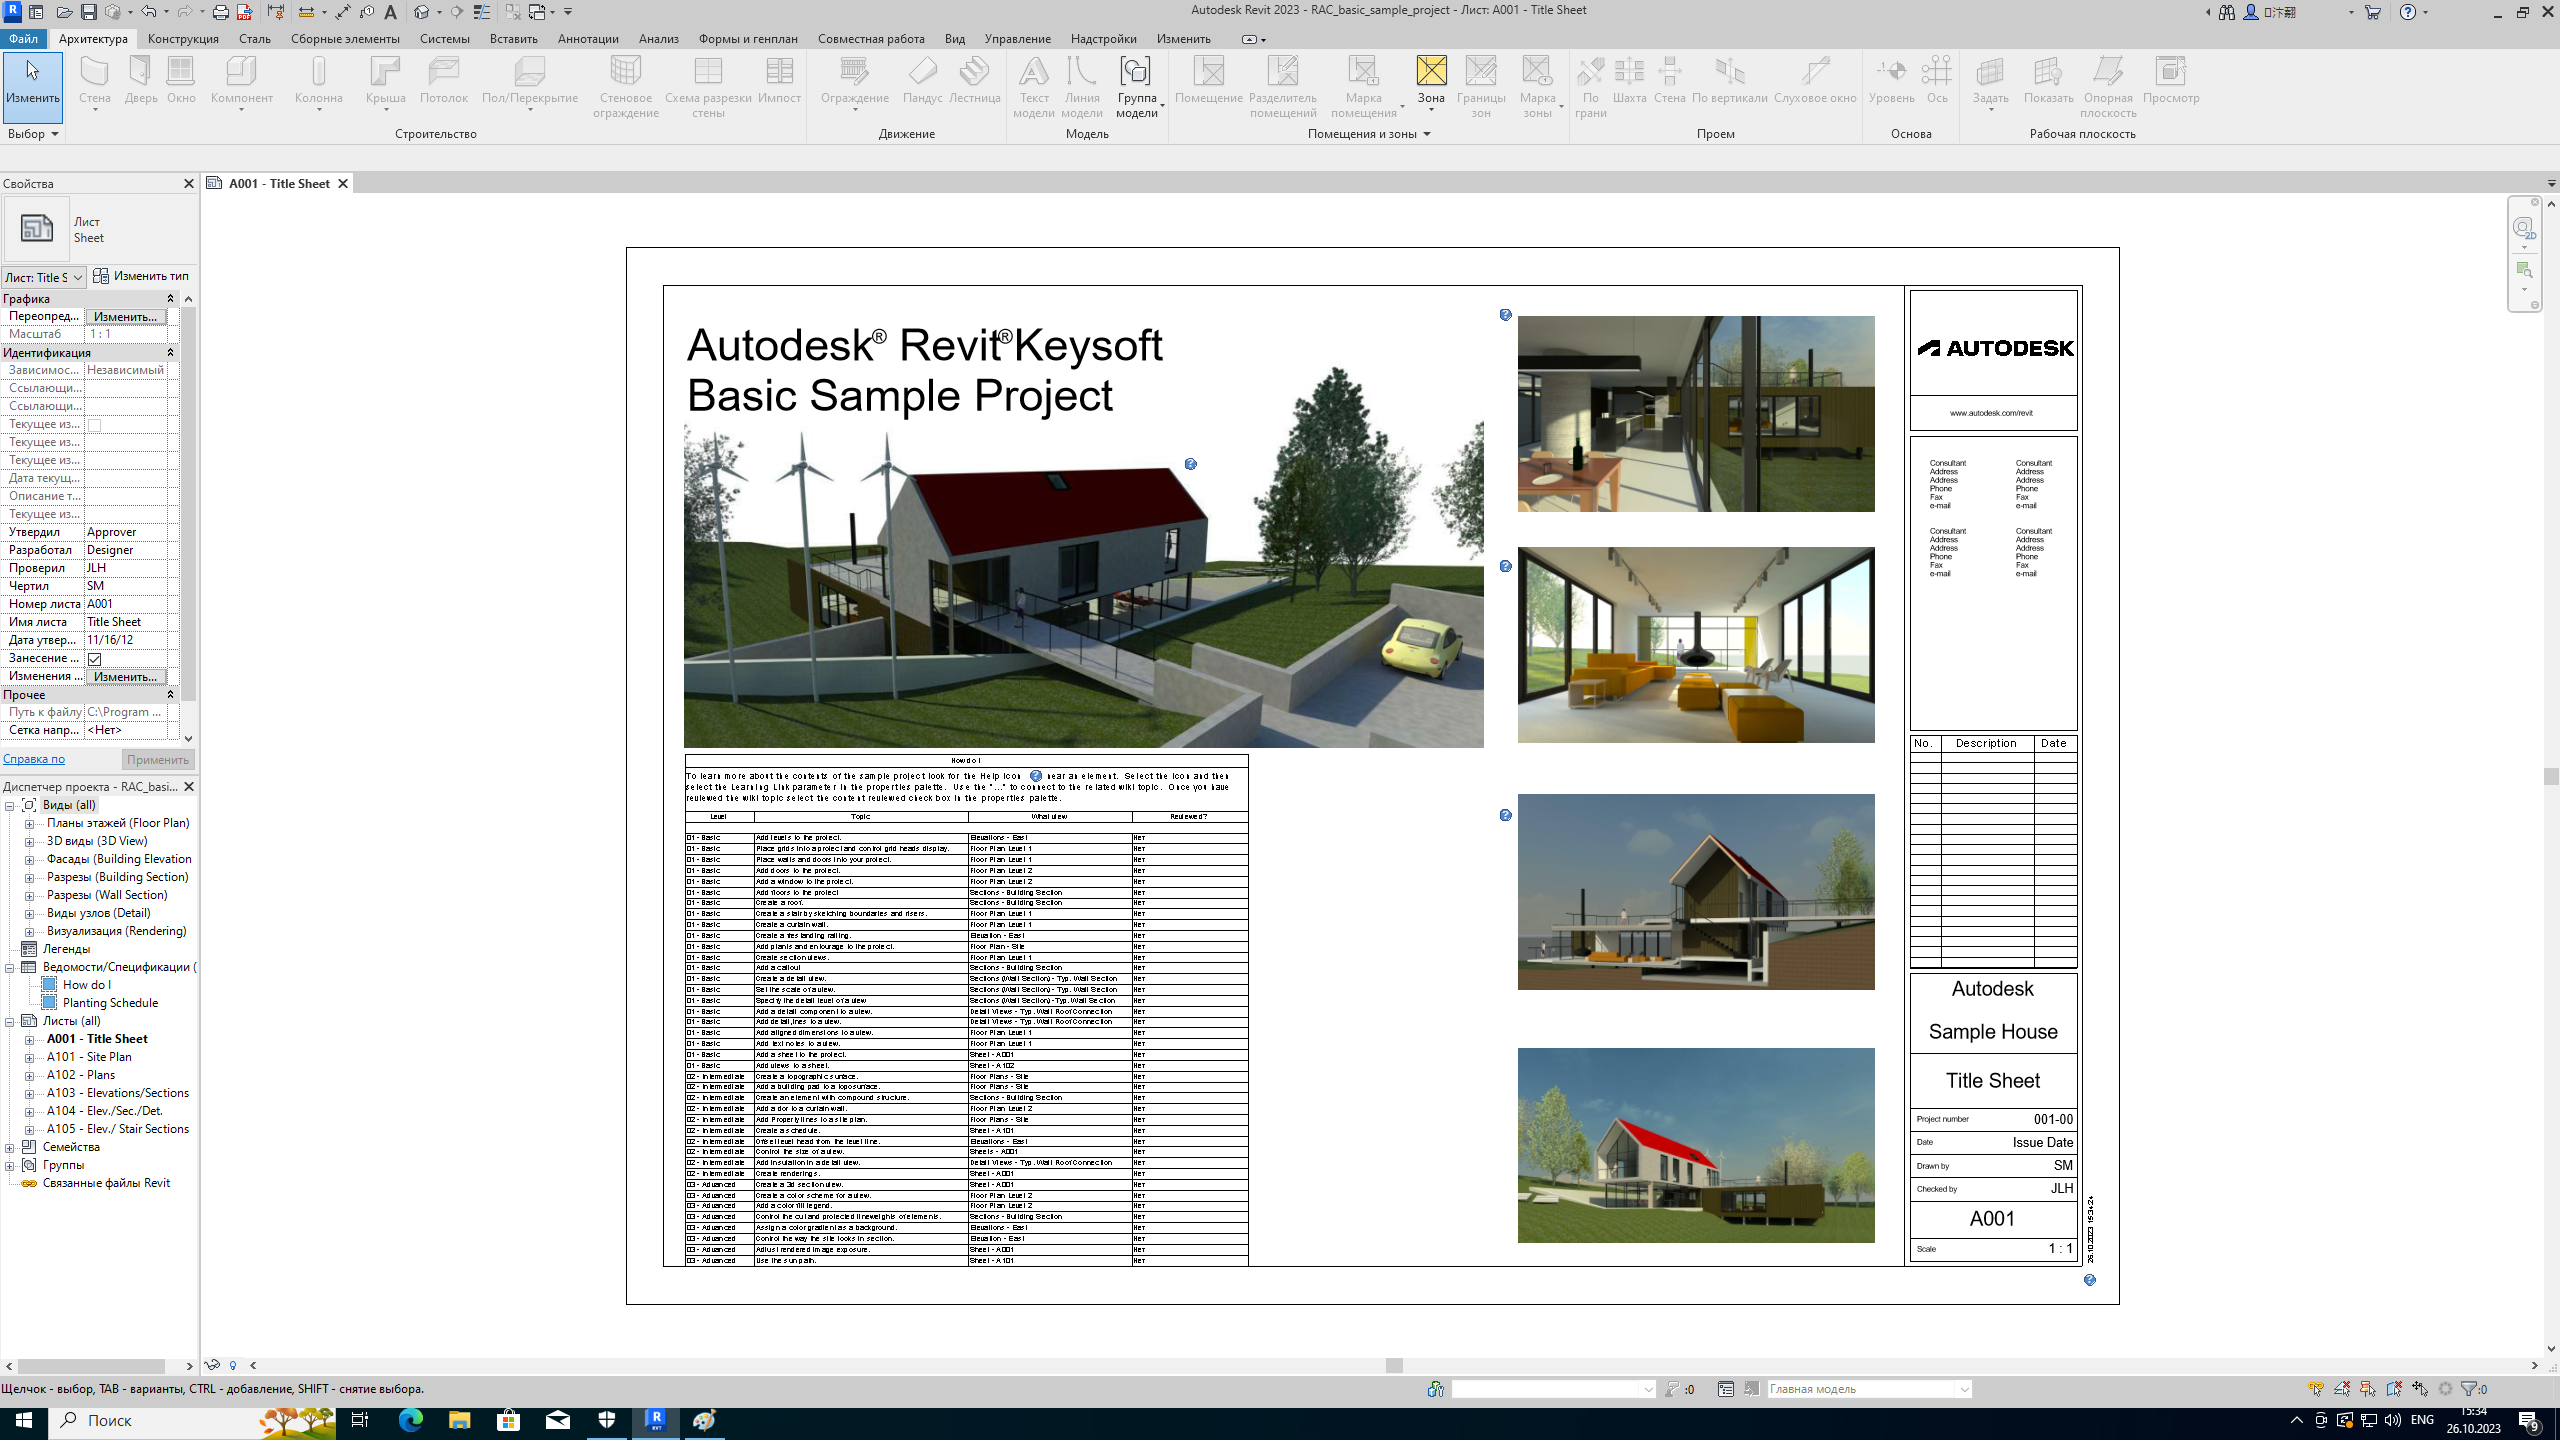This screenshot has width=2560, height=1440.
Task: Click the Open folder icon in quick access toolbar
Action: coord(64,12)
